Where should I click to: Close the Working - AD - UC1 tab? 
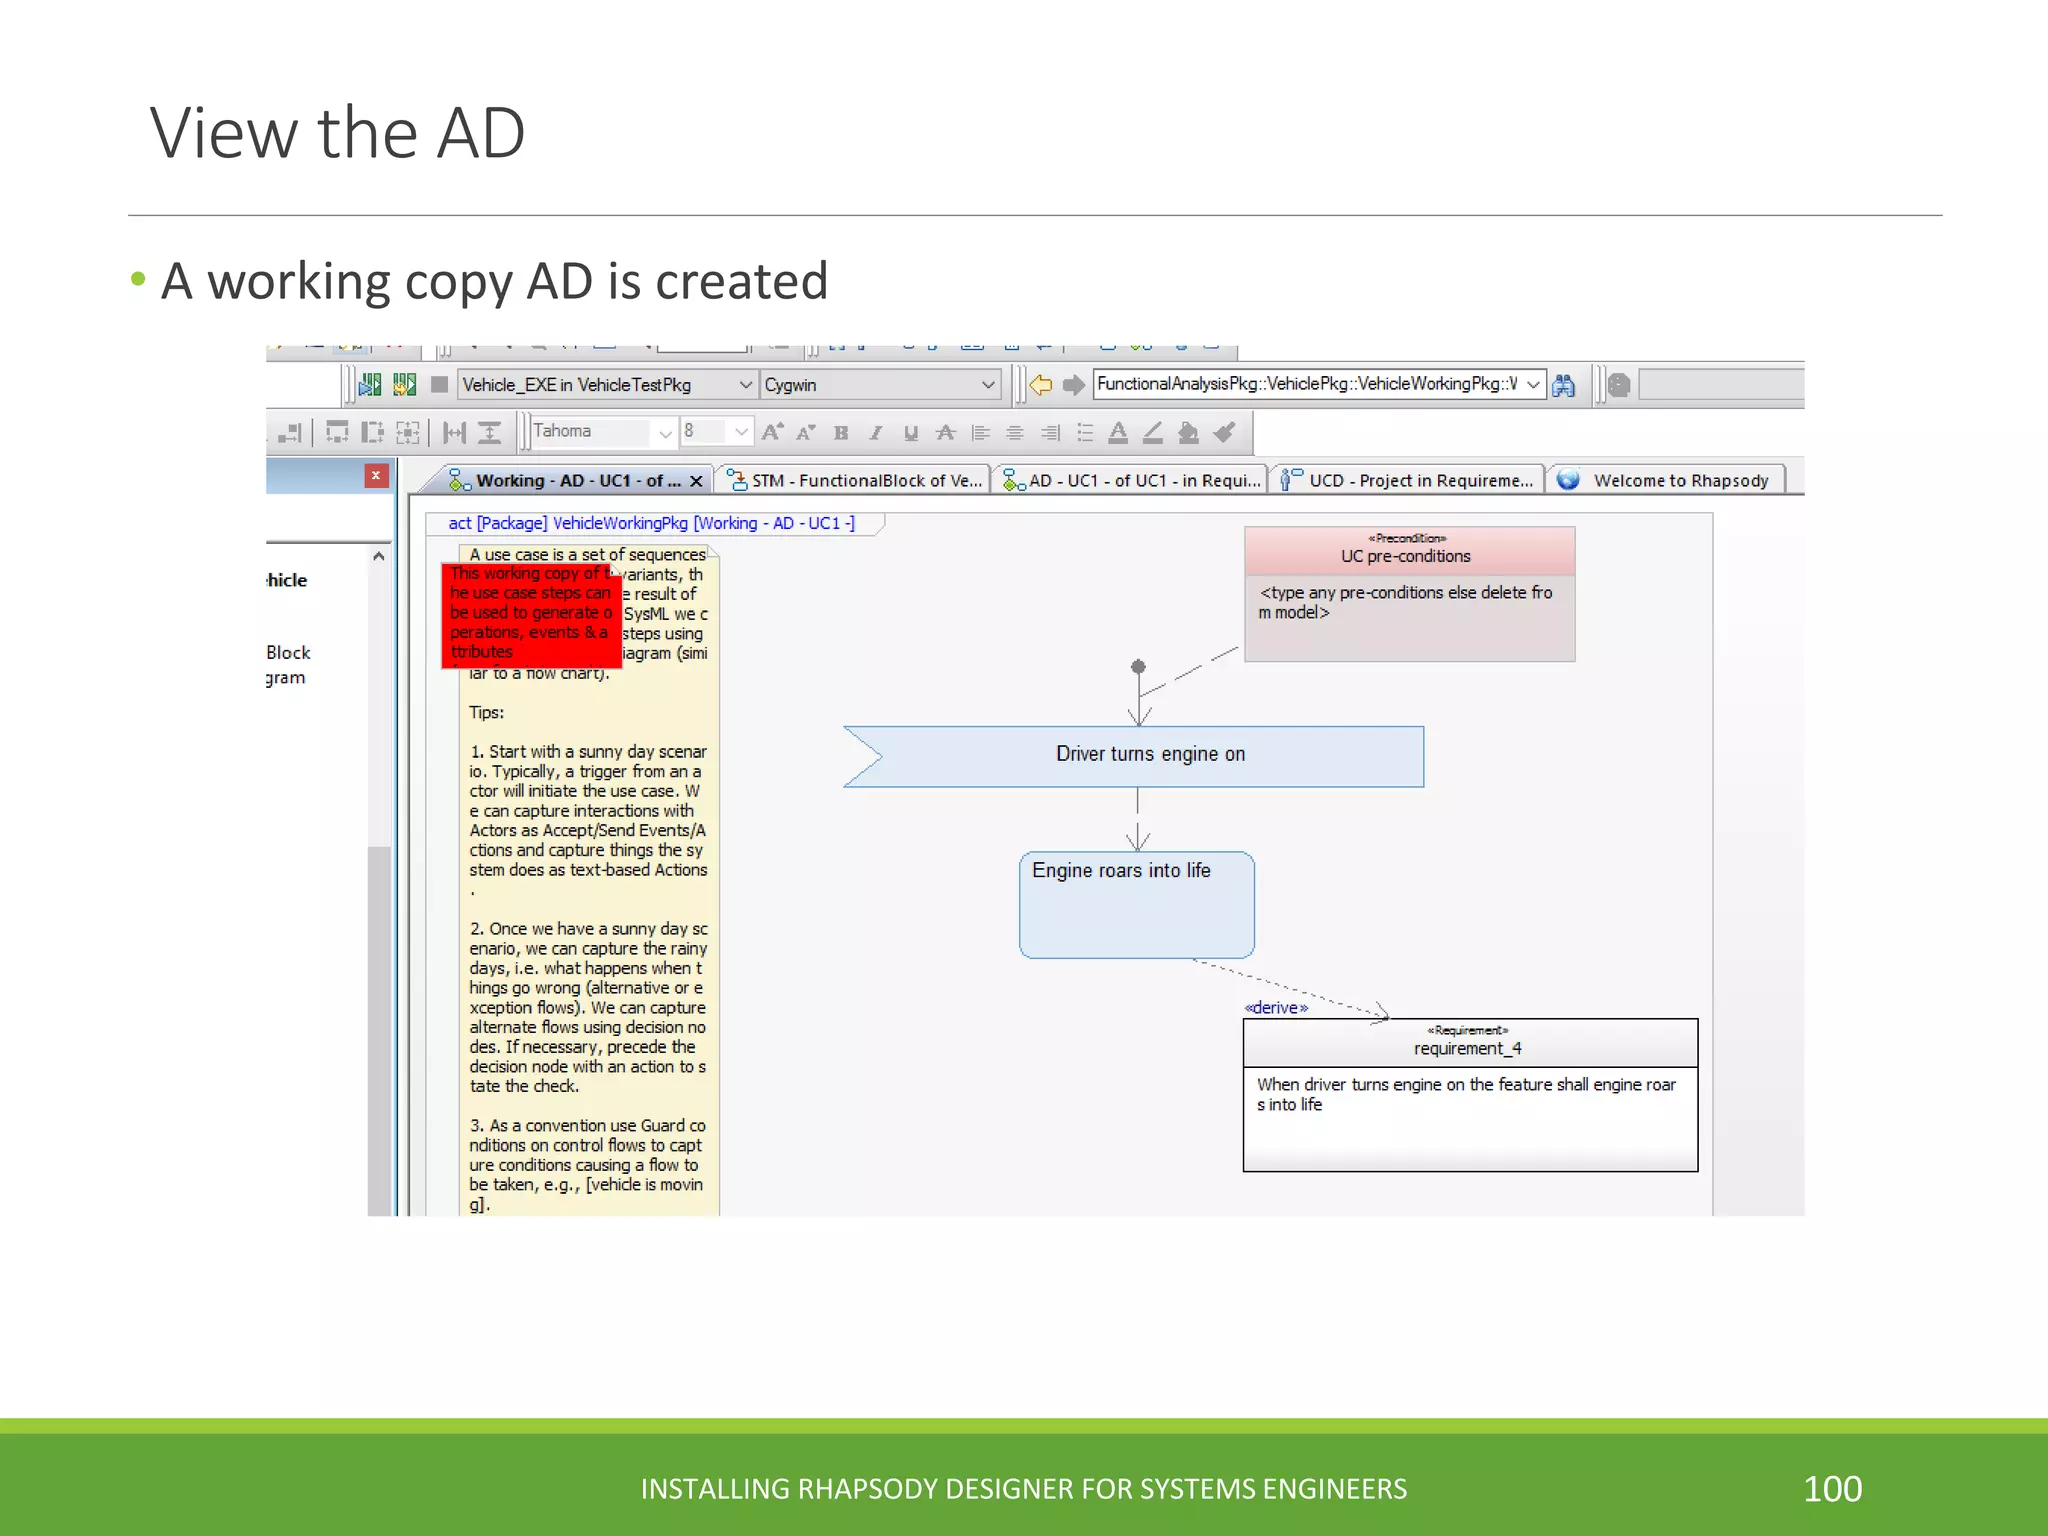[696, 481]
